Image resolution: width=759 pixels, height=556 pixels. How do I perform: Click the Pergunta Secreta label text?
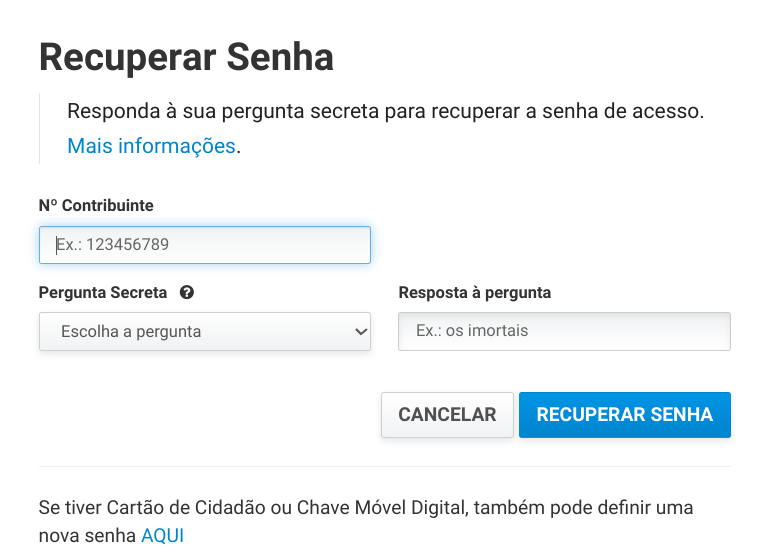pyautogui.click(x=103, y=293)
